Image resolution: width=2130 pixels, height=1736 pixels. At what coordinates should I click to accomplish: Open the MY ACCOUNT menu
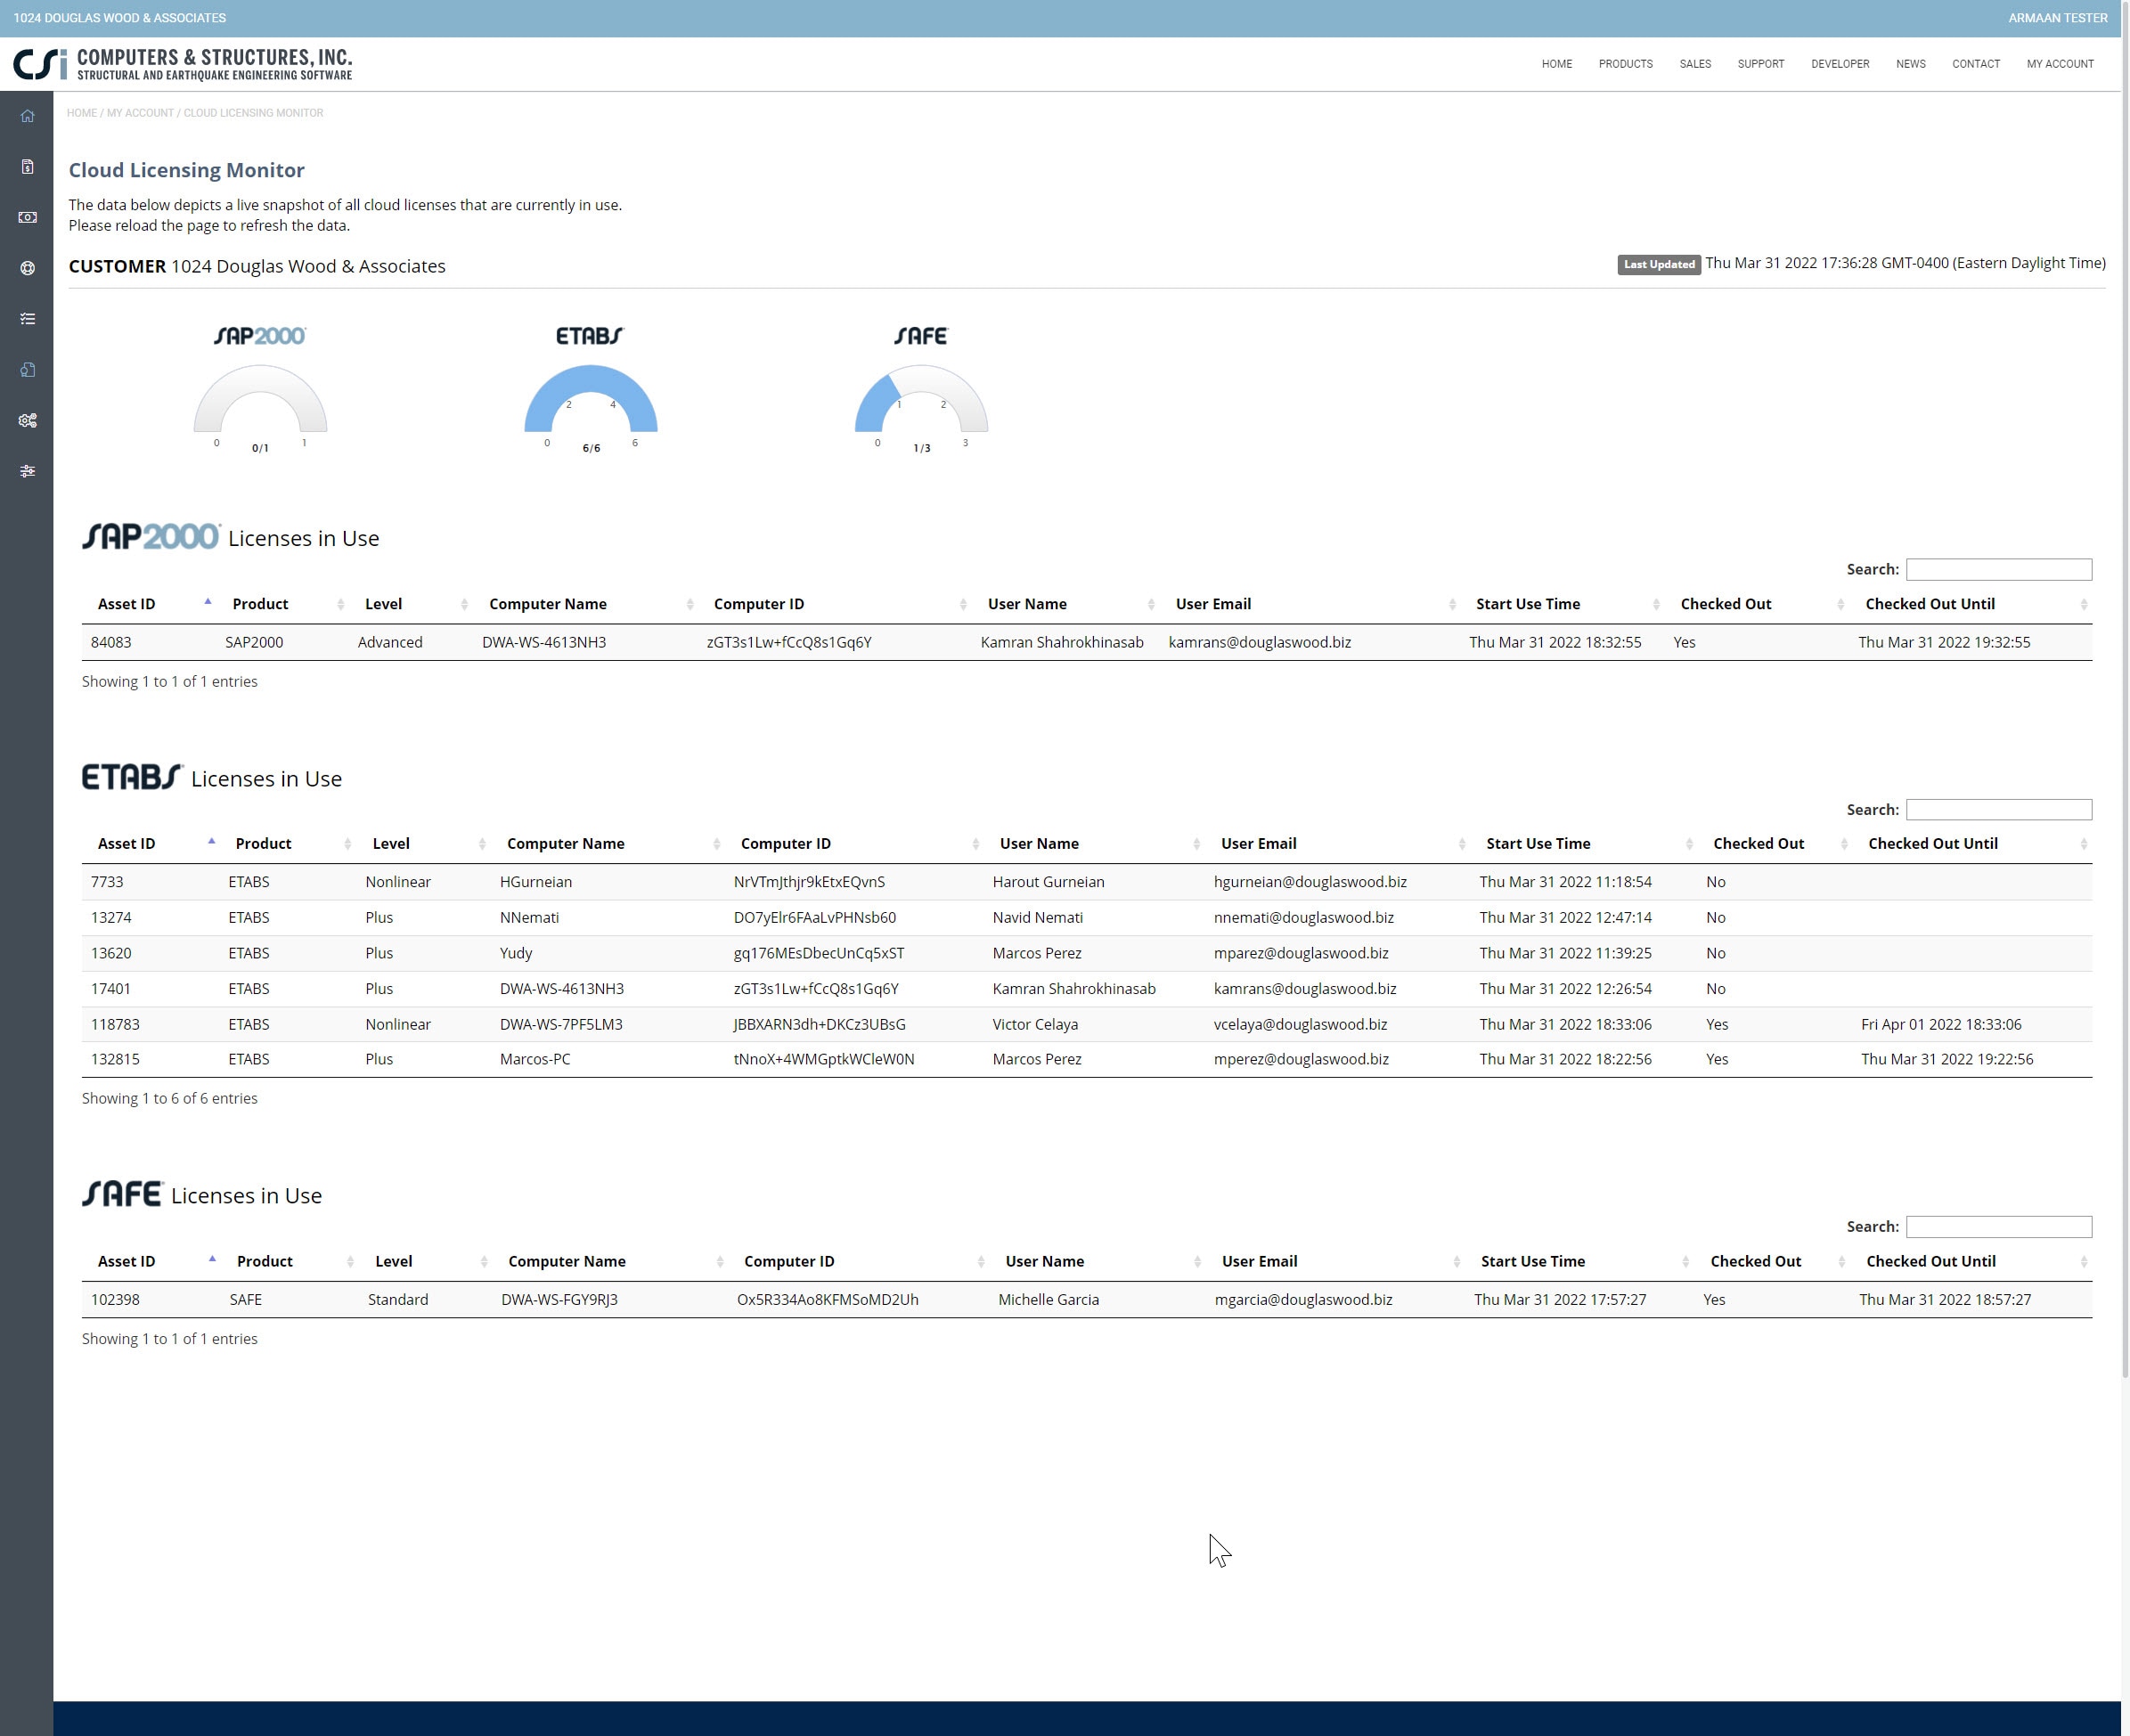pos(2059,64)
